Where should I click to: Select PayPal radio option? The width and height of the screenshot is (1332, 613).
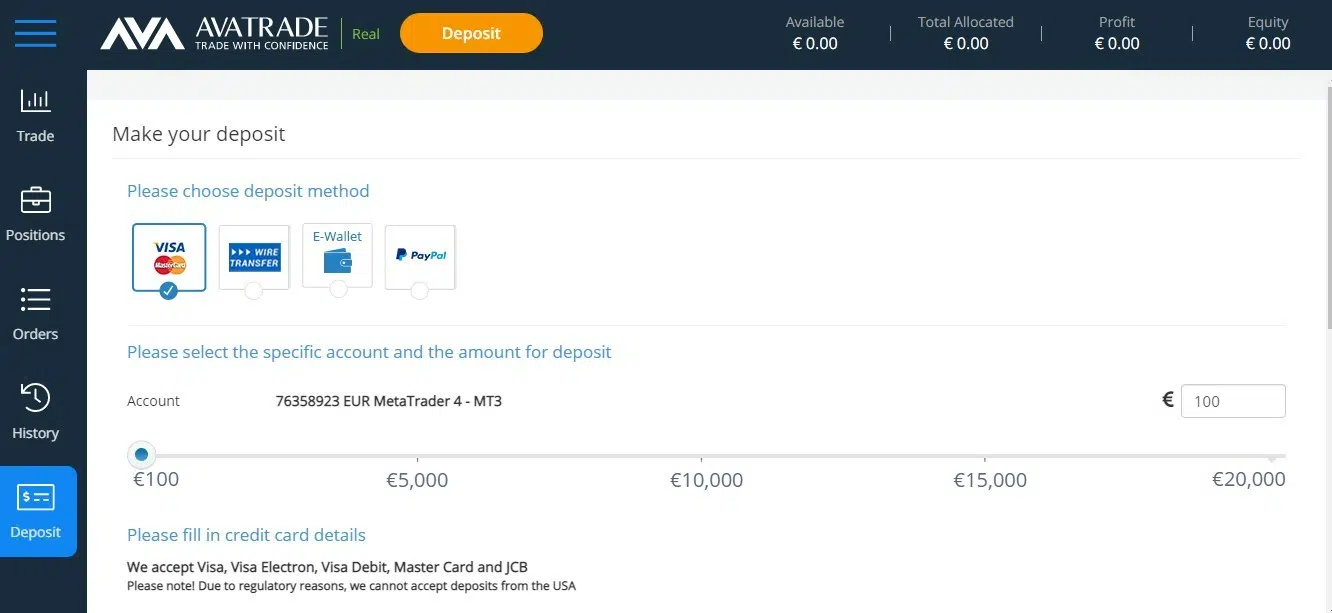(x=420, y=290)
